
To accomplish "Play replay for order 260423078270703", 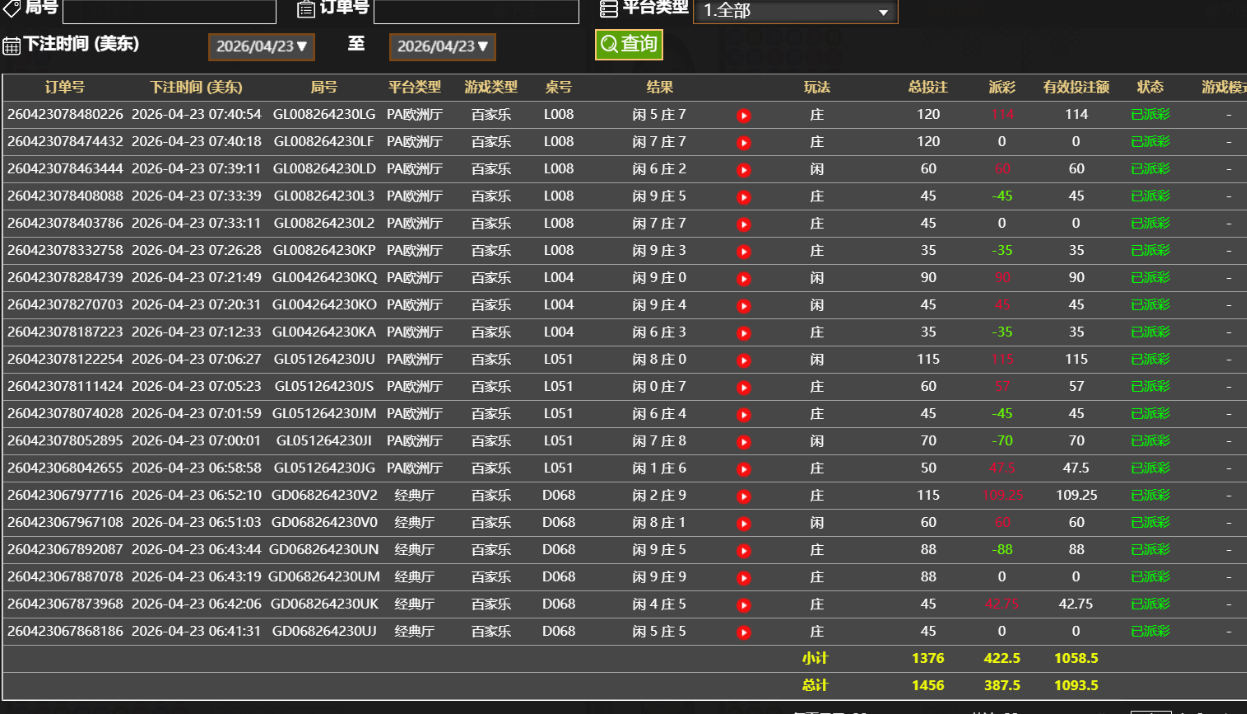I will [x=744, y=306].
